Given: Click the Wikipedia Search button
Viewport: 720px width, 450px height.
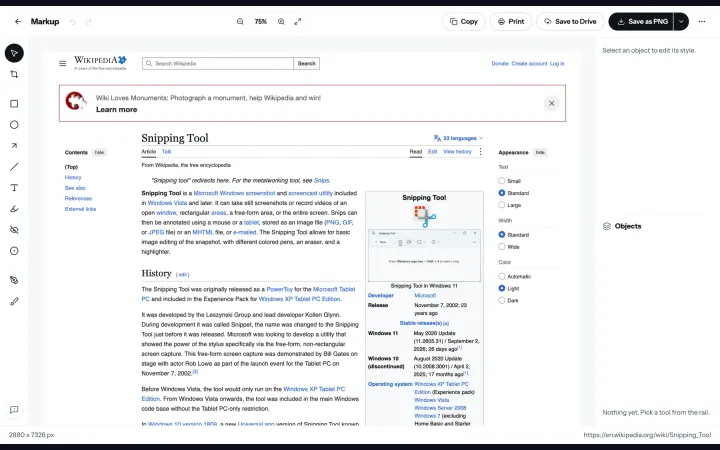Looking at the screenshot, I should click(306, 63).
